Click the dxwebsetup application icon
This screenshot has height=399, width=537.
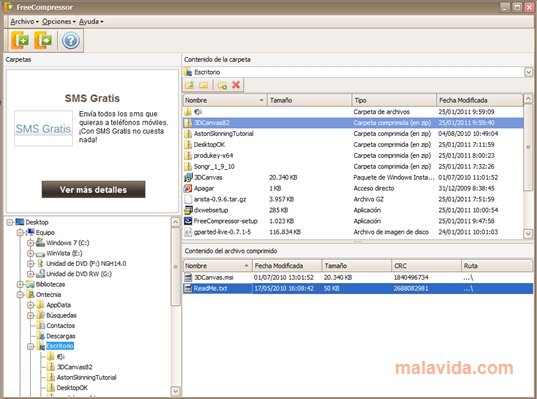(188, 210)
